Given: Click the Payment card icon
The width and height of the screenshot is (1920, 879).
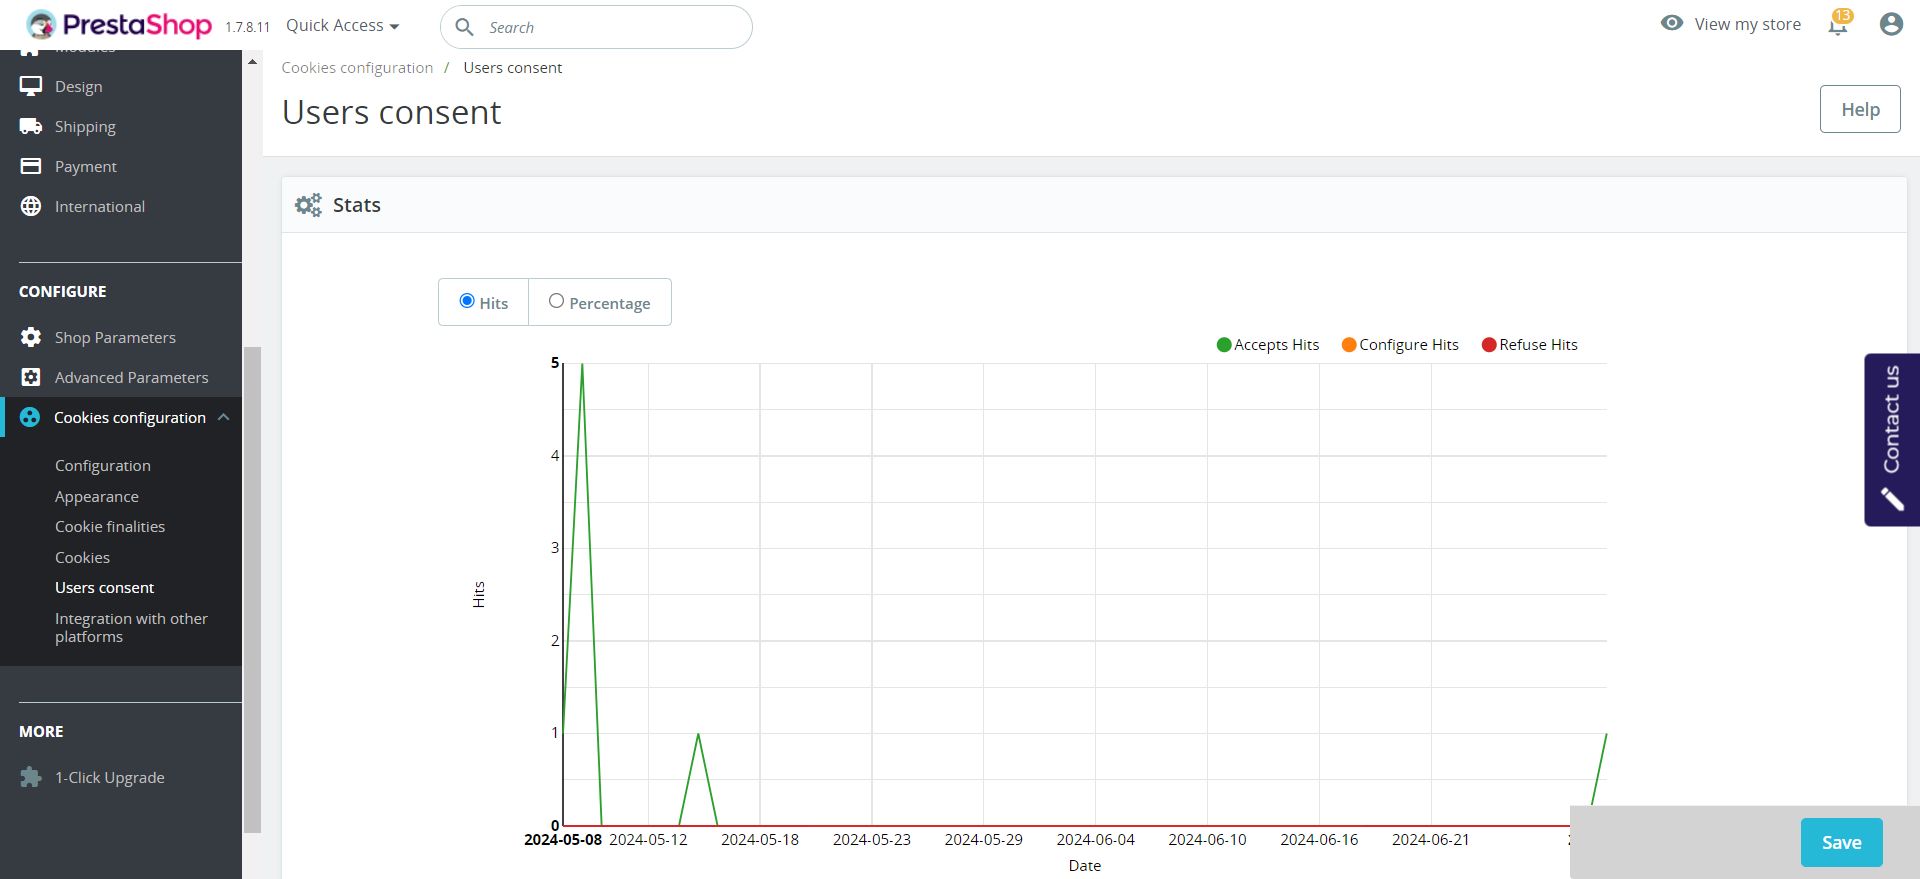Looking at the screenshot, I should coord(31,166).
